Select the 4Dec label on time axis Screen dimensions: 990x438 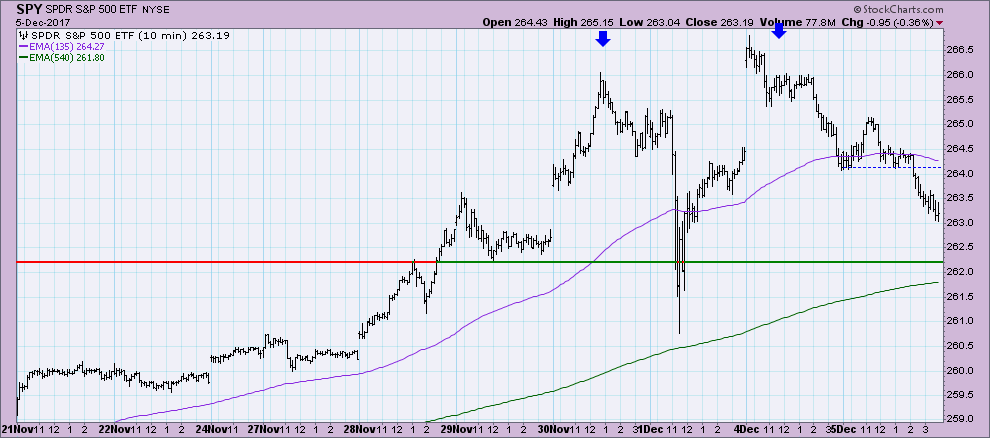[x=755, y=430]
